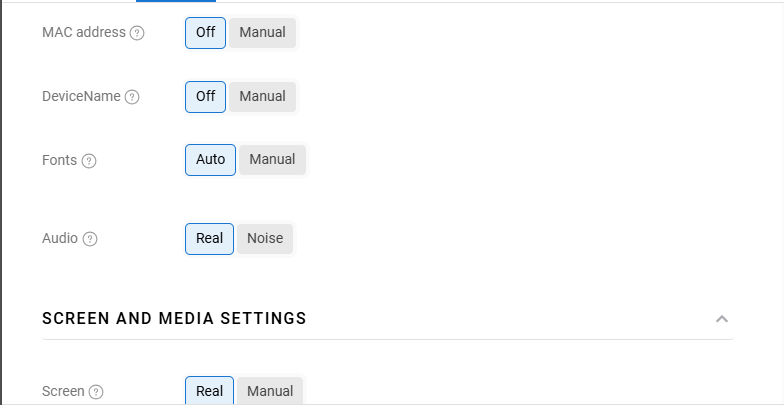Select Real audio option
Viewport: 784px width, 405px height.
pyautogui.click(x=209, y=239)
